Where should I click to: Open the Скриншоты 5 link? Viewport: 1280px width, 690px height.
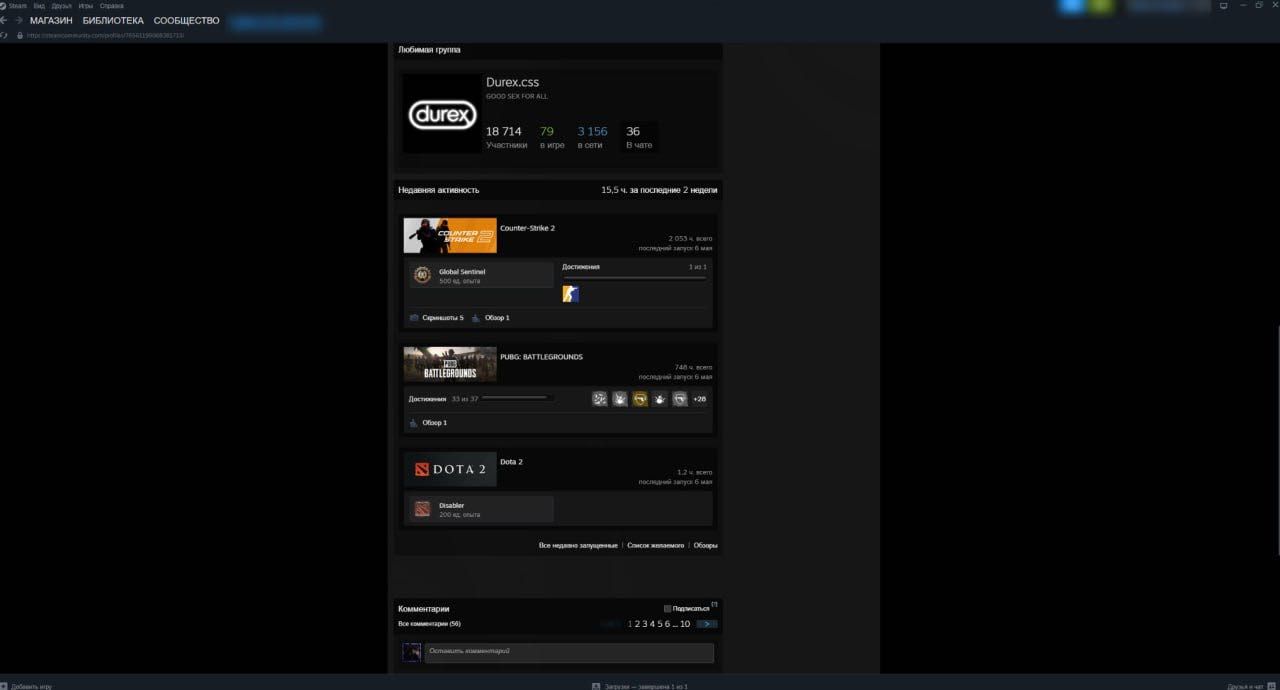[x=443, y=318]
